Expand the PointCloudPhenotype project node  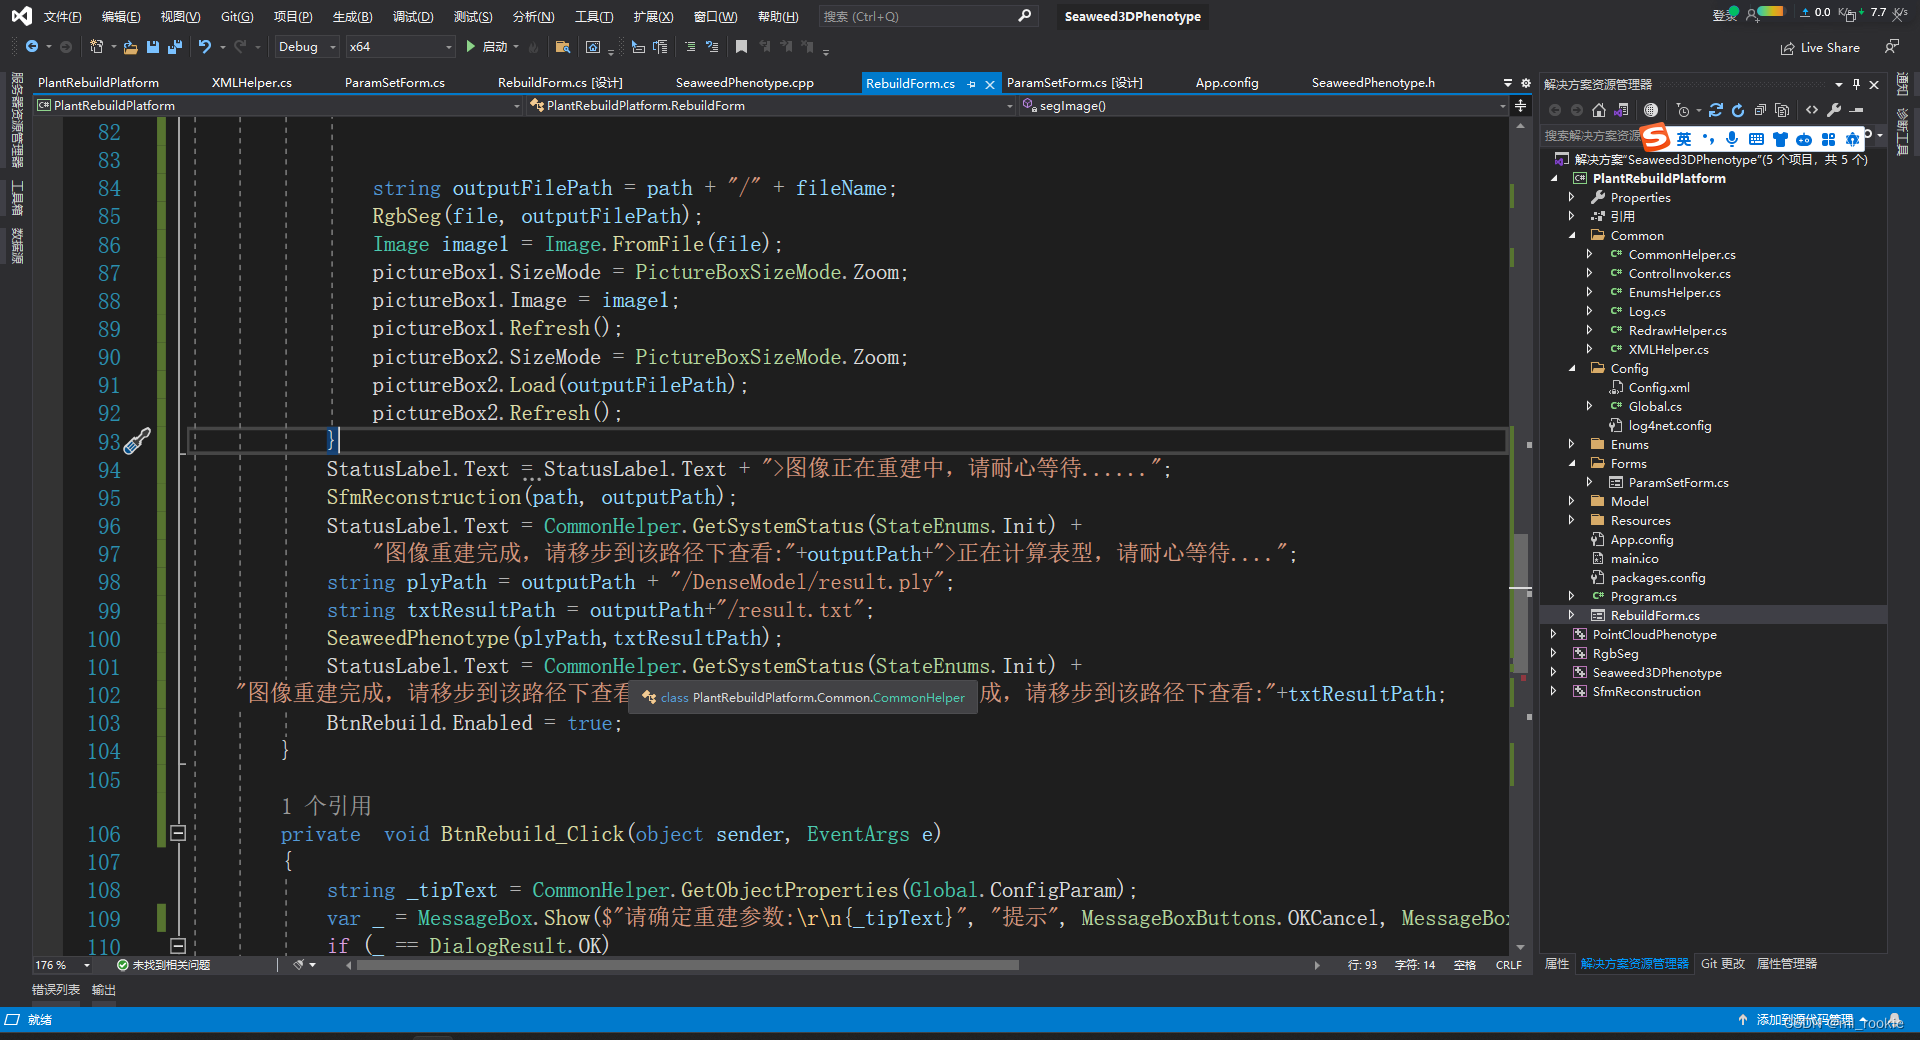pyautogui.click(x=1554, y=634)
